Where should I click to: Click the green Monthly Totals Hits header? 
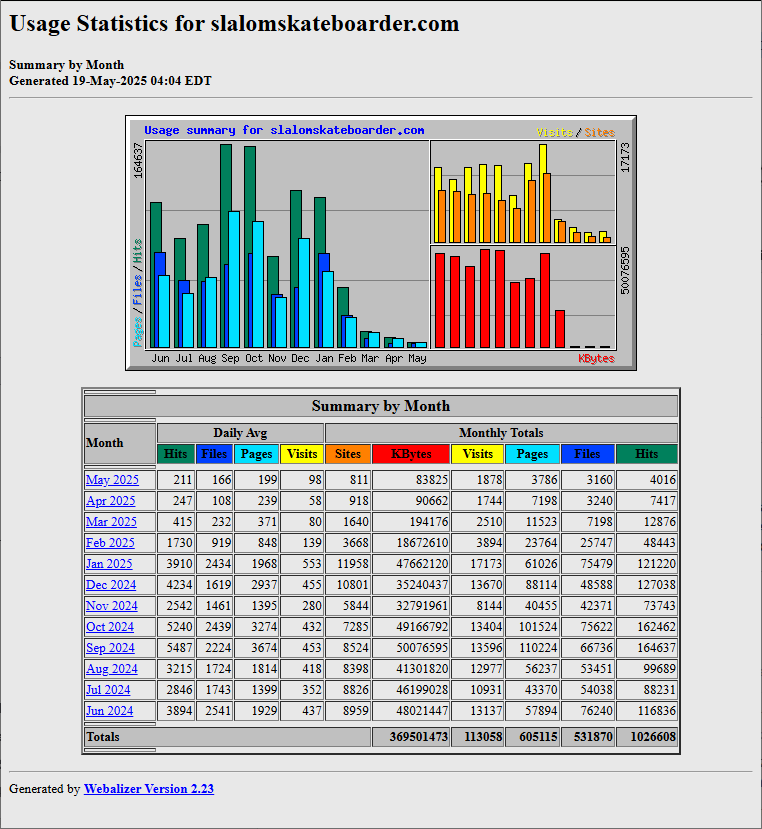pyautogui.click(x=647, y=454)
